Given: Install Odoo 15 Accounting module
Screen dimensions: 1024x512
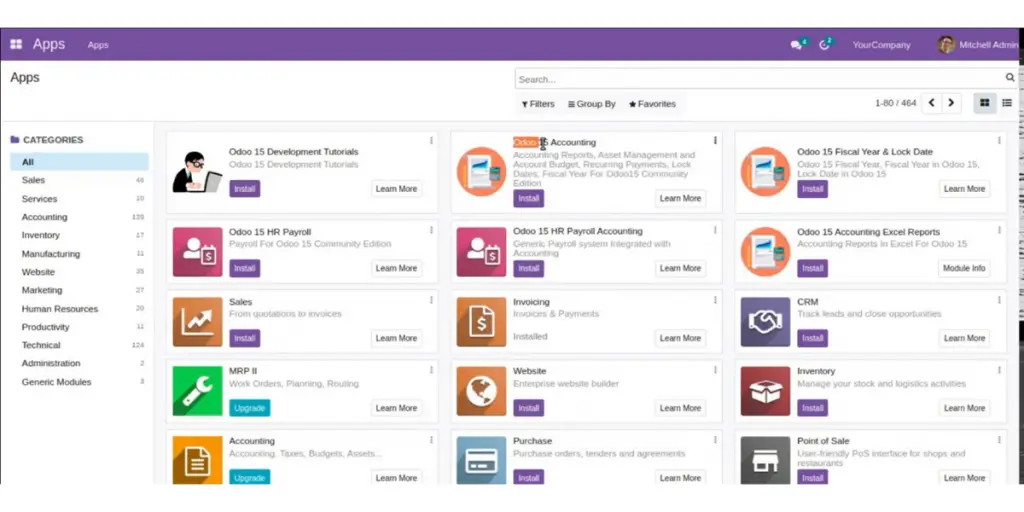Looking at the screenshot, I should [528, 199].
